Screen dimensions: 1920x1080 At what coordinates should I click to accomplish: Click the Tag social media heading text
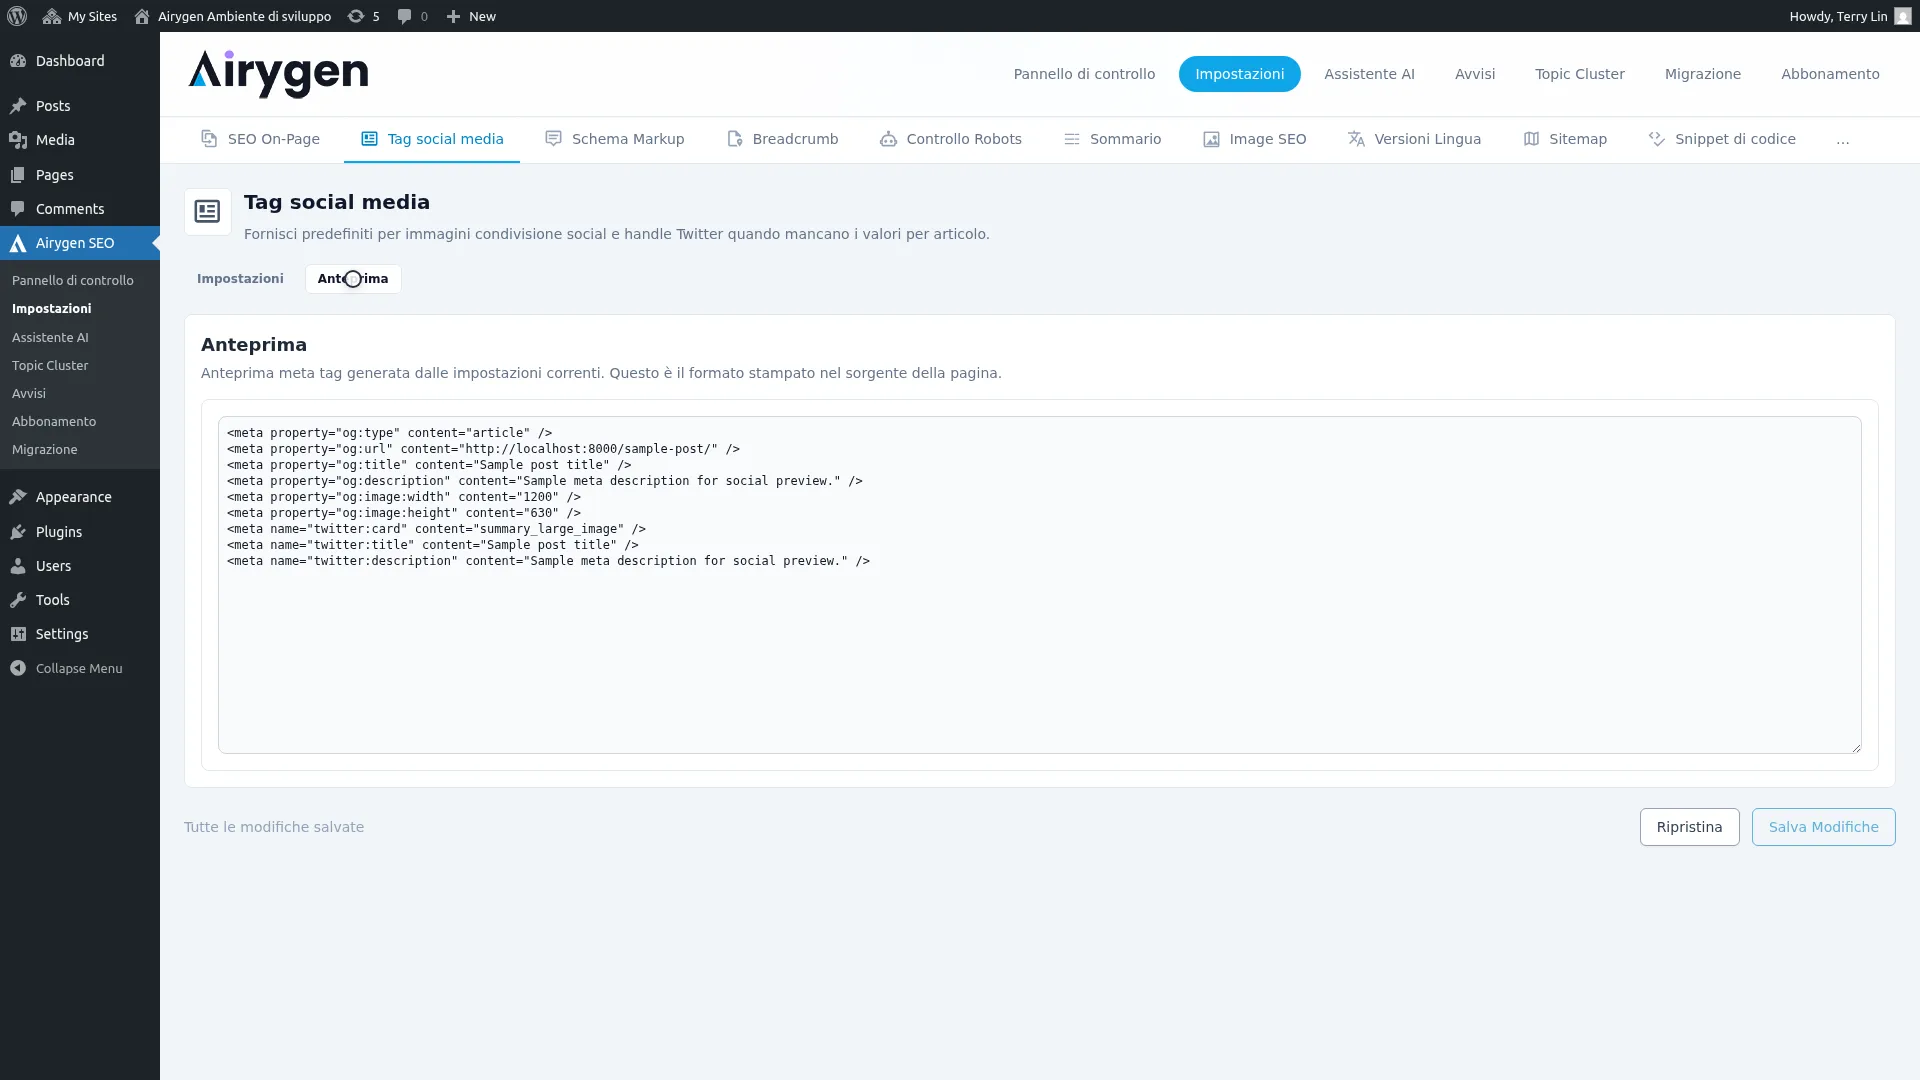click(x=337, y=202)
